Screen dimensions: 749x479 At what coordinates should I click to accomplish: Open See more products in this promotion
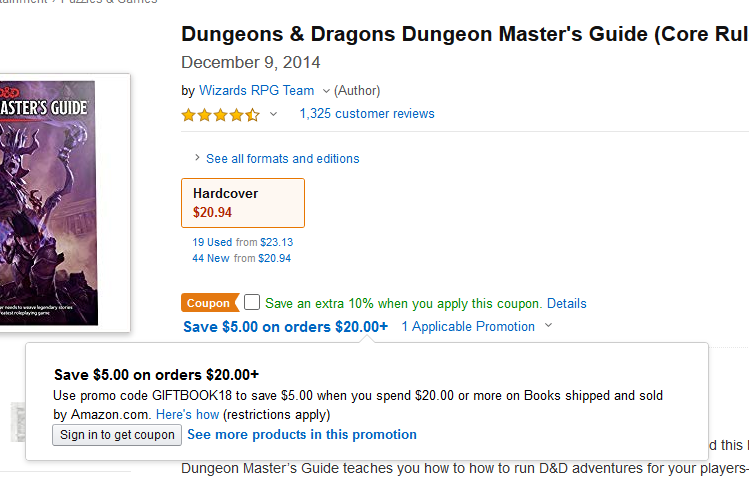pyautogui.click(x=301, y=434)
